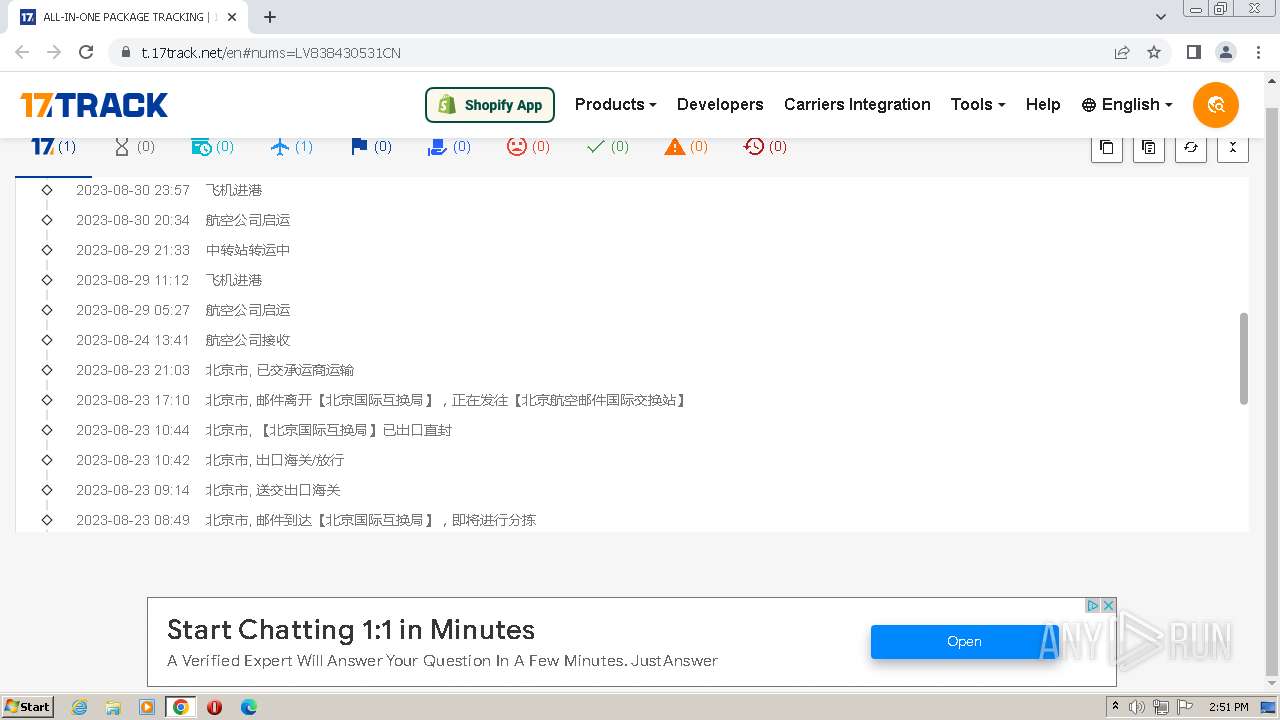1280x720 pixels.
Task: Click the 2023-08-23 09:14 tracking event
Action: coord(208,490)
